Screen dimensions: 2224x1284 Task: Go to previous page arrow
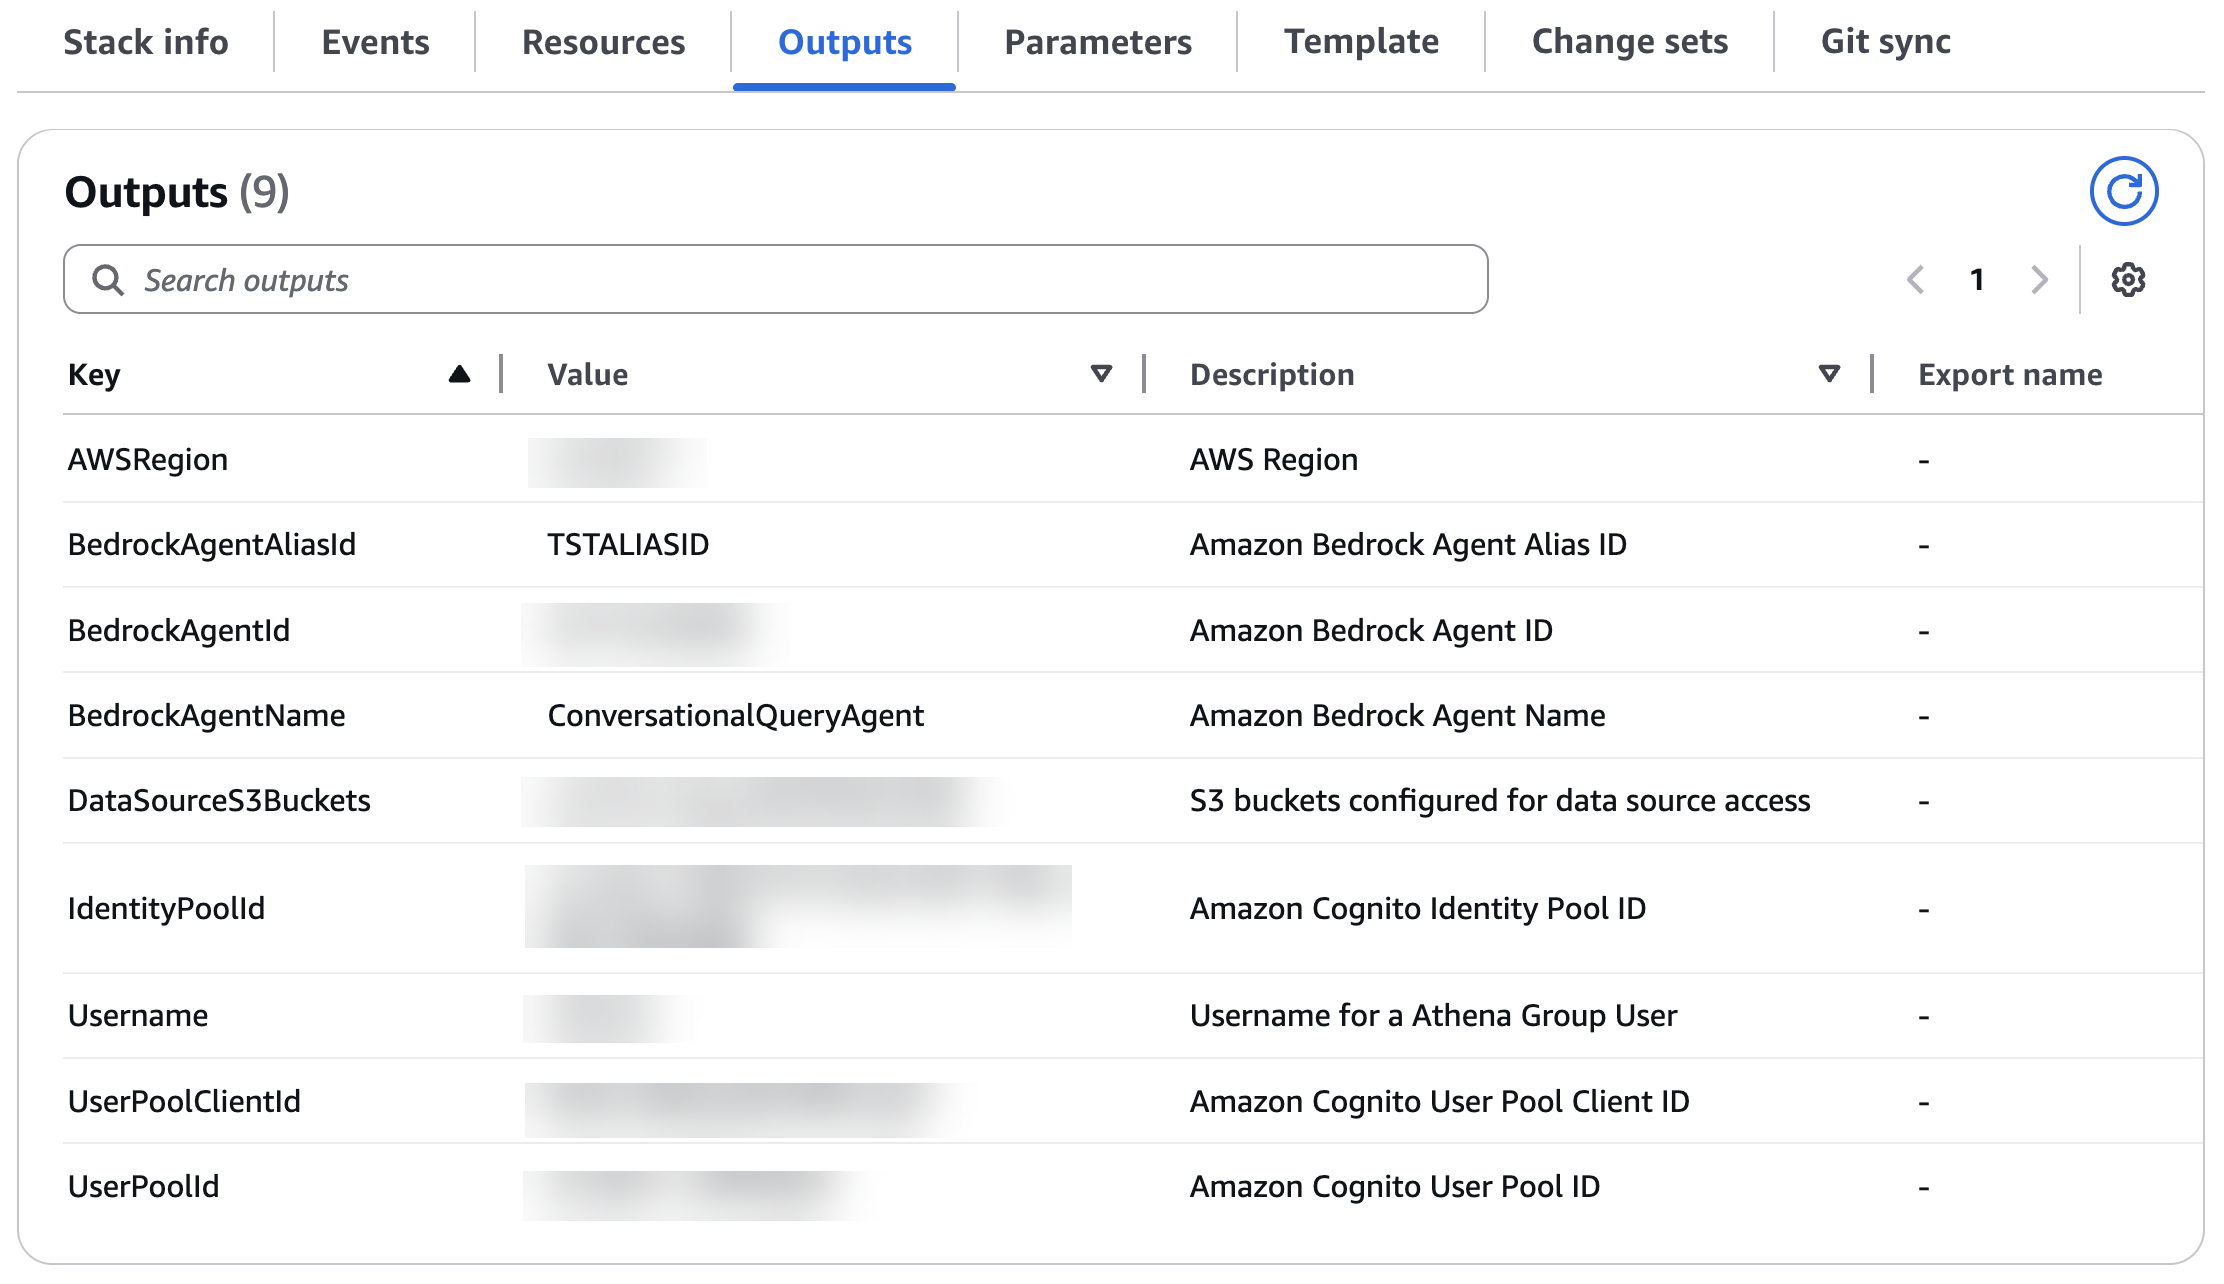click(1915, 280)
